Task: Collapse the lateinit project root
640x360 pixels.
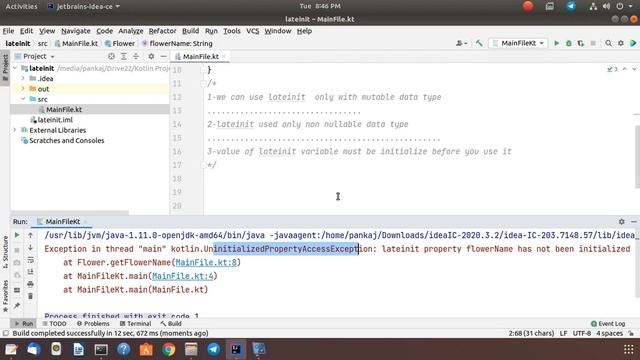Action: (15, 68)
